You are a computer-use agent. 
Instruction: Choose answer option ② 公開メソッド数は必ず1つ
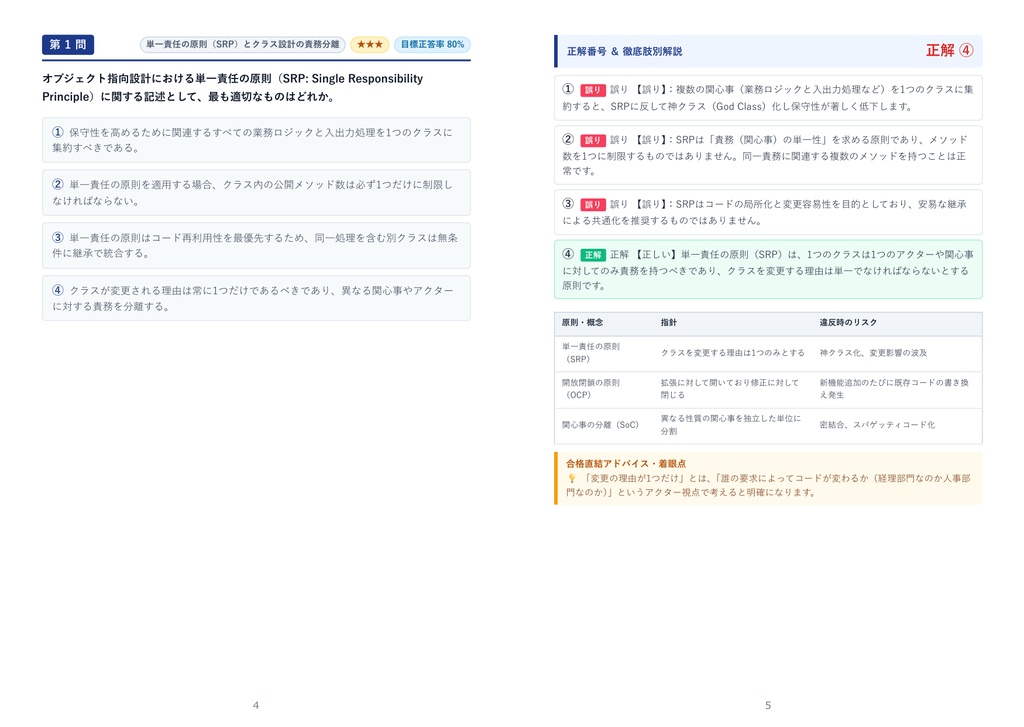click(x=256, y=193)
